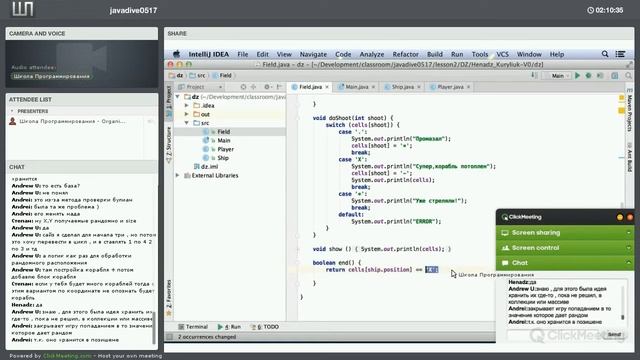Click the presenter entry Школа Программирования
The height and width of the screenshot is (360, 640).
[x=73, y=121]
